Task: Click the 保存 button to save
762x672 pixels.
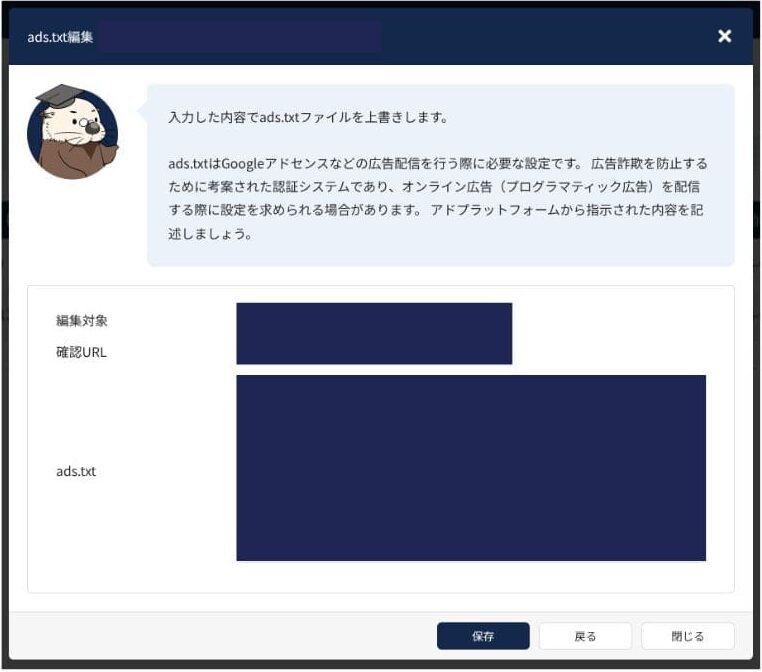Action: (483, 636)
